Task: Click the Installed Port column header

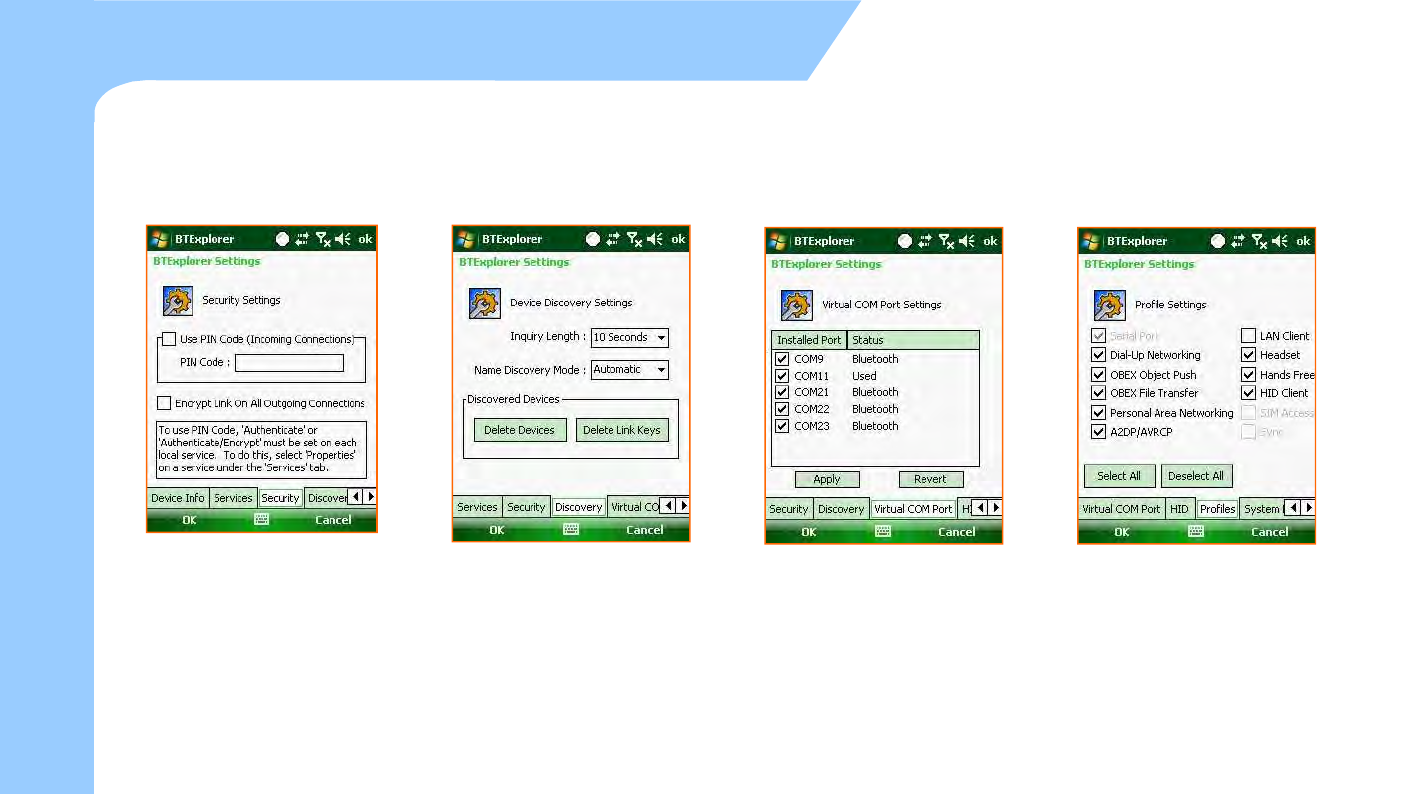Action: tap(809, 340)
